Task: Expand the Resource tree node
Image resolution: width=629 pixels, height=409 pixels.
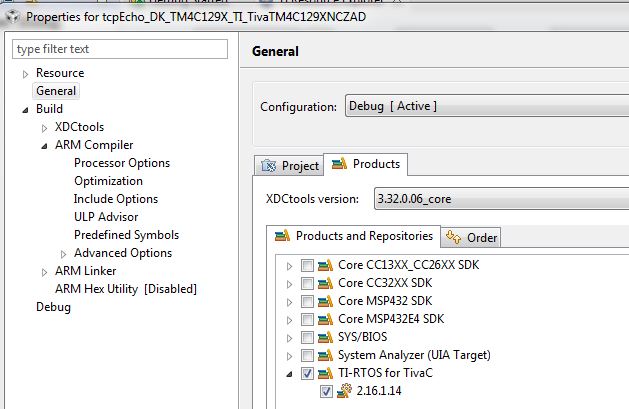Action: (26, 74)
